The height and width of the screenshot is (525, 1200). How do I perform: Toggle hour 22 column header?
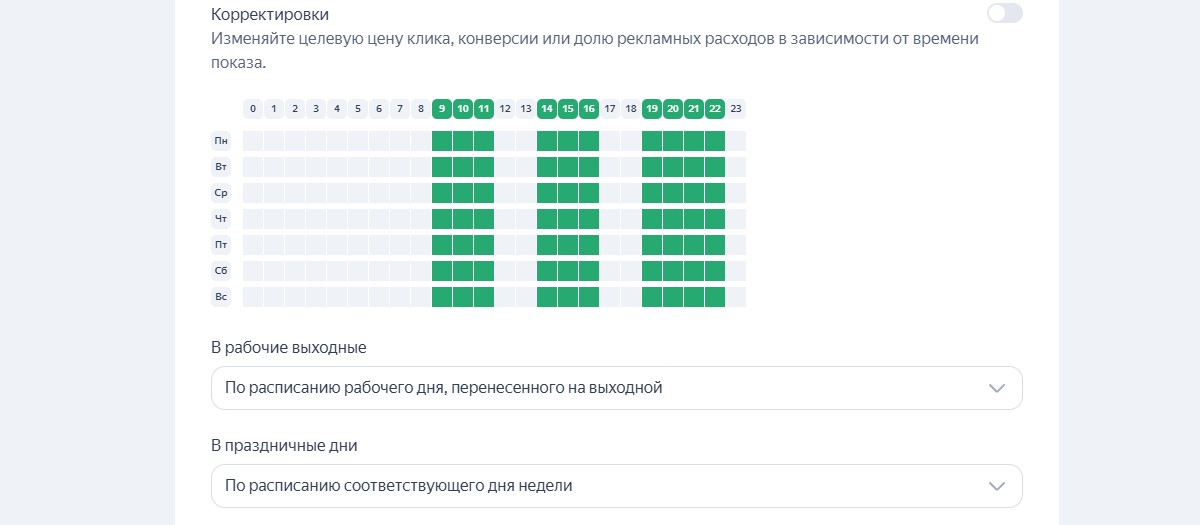pyautogui.click(x=715, y=108)
